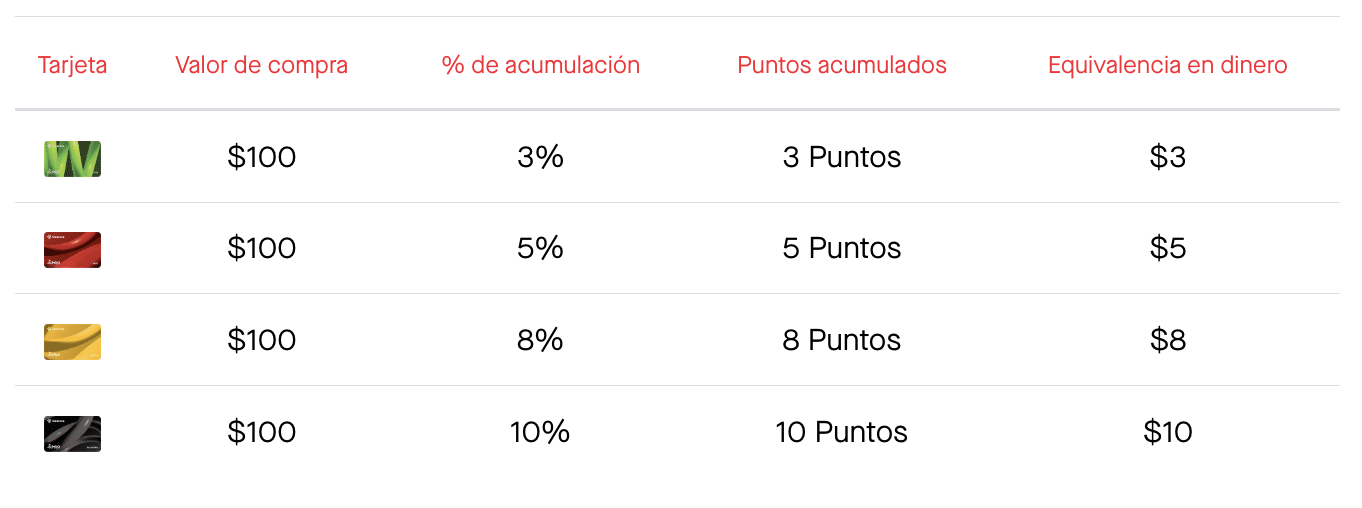The image size is (1362, 508).
Task: Click the Tarjeta column header
Action: 72,65
